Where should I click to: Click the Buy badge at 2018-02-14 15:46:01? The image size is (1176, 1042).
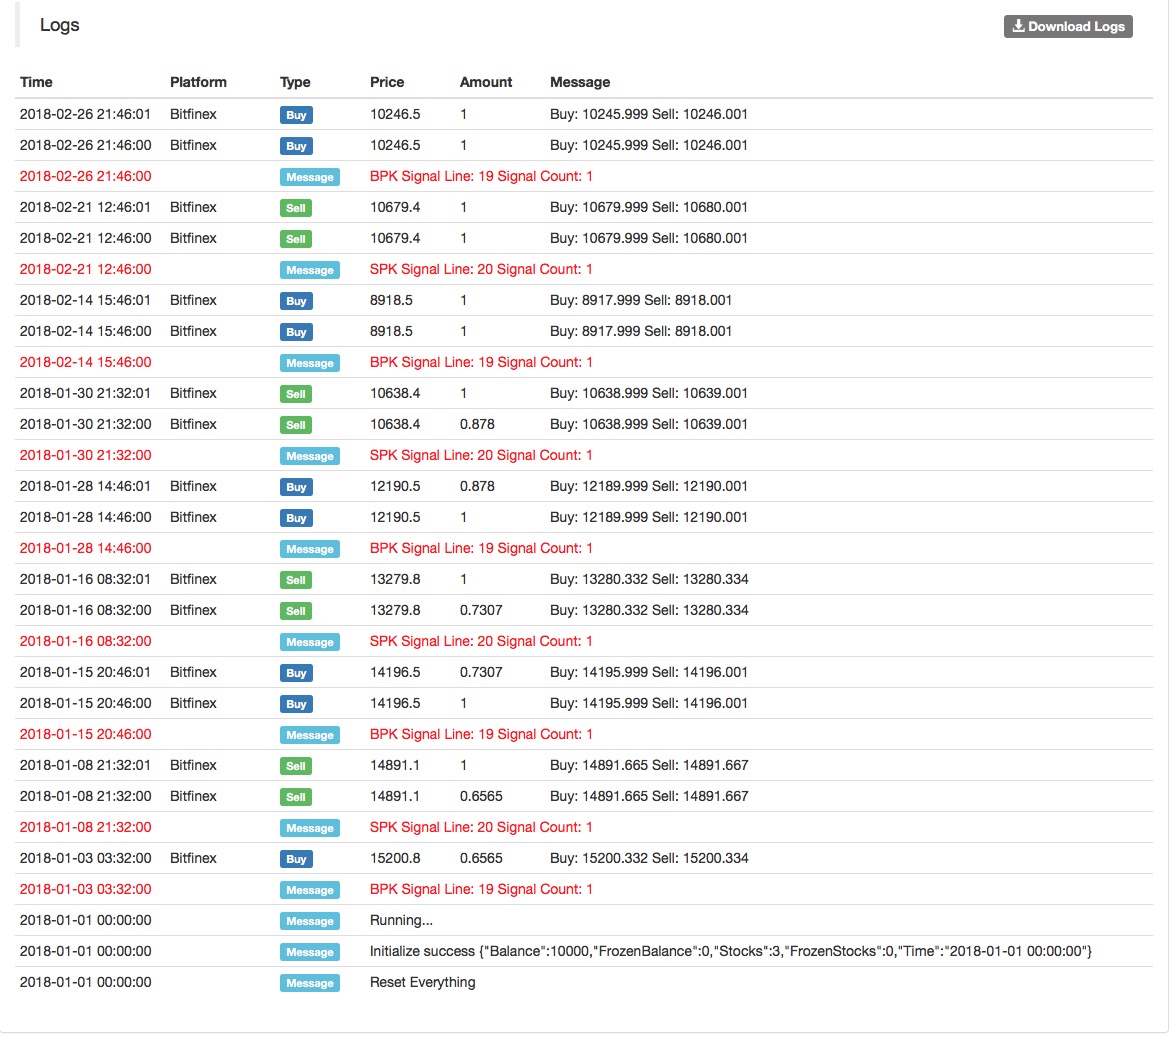296,301
